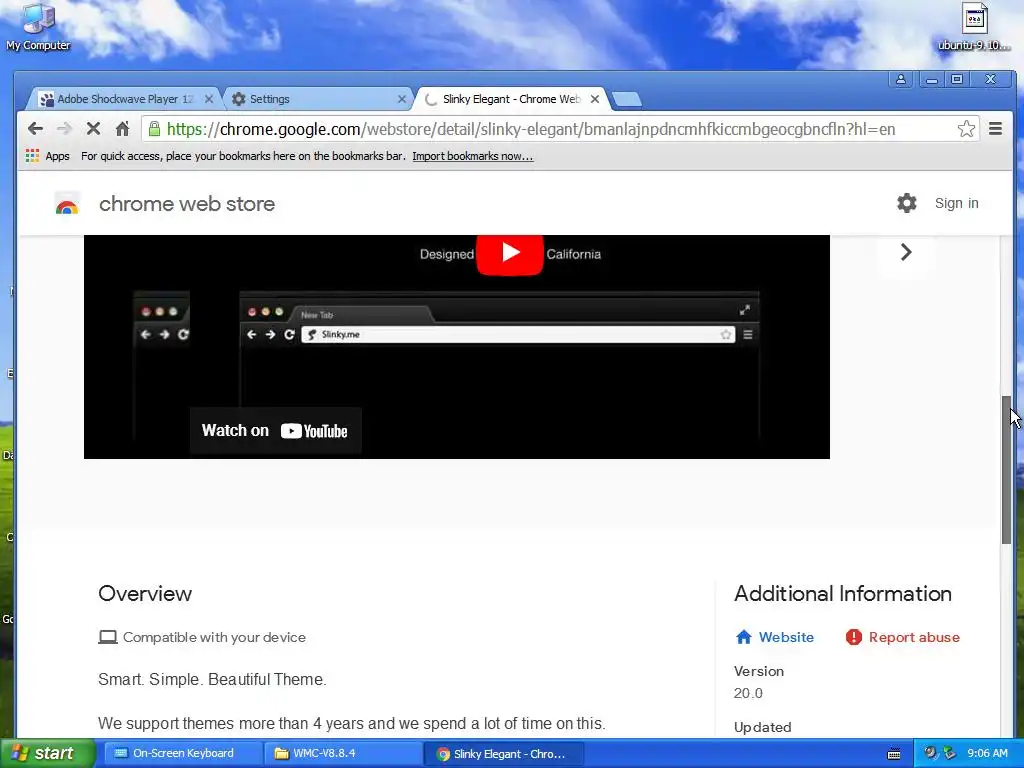Click the chrome web store title text
Image resolution: width=1024 pixels, height=768 pixels.
click(187, 204)
